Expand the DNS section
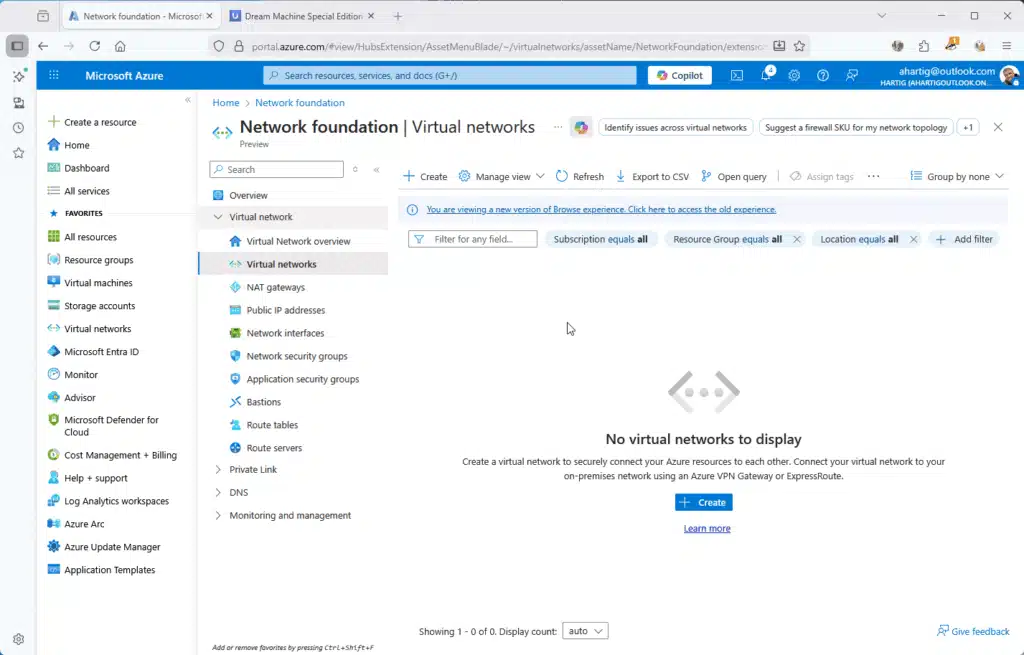 point(218,492)
